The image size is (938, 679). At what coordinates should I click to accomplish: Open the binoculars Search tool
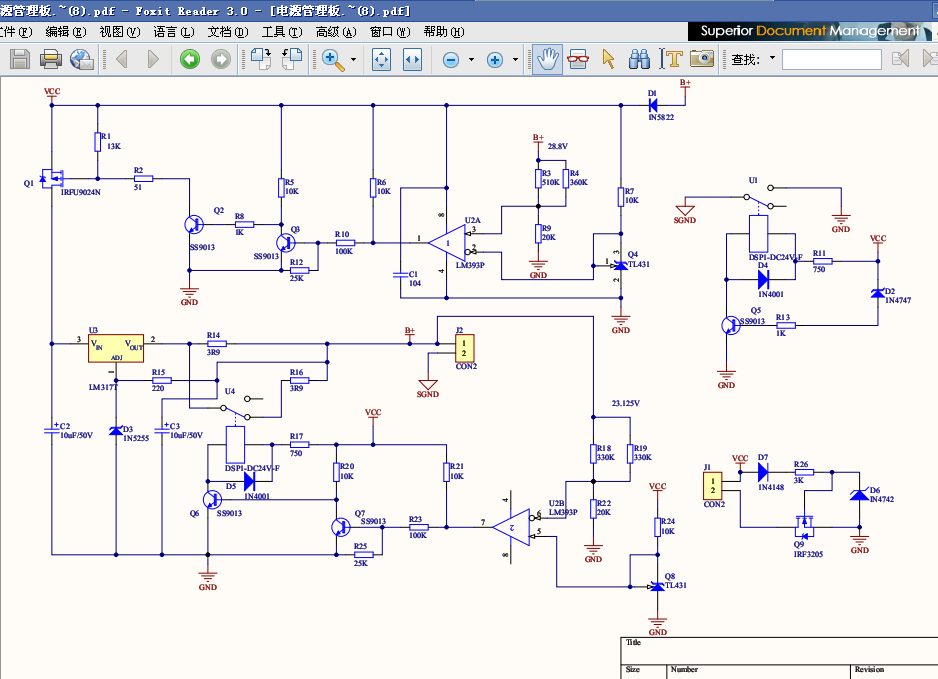639,59
